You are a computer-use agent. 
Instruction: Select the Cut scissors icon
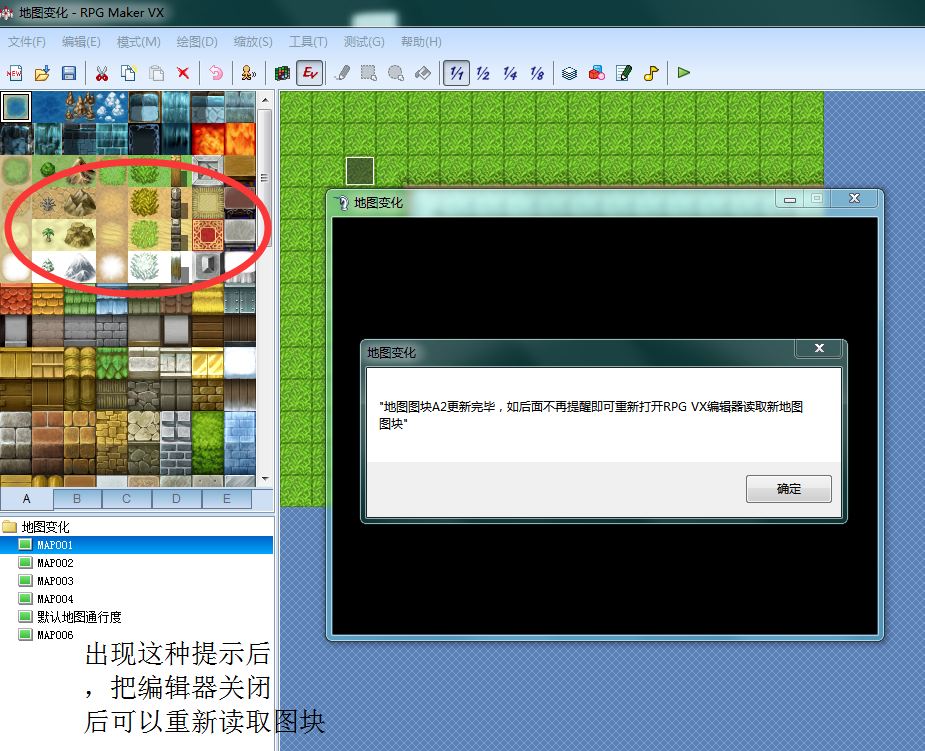coord(101,73)
